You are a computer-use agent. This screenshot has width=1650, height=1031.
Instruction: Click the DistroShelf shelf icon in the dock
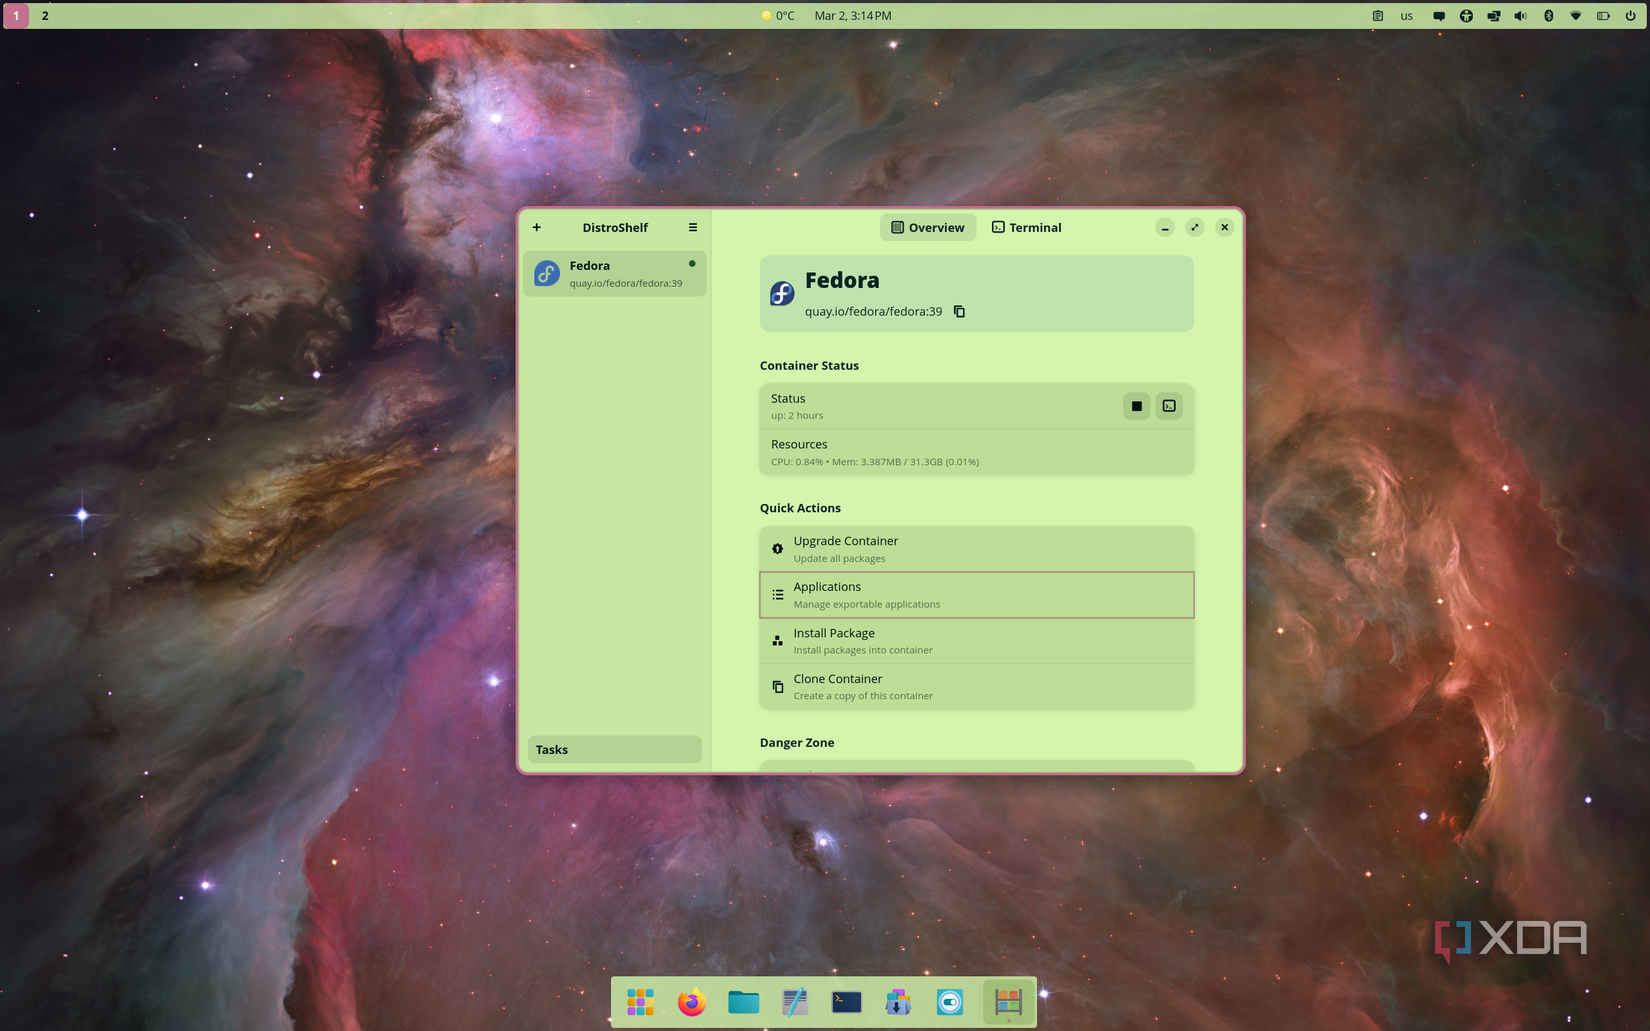(x=1008, y=1002)
